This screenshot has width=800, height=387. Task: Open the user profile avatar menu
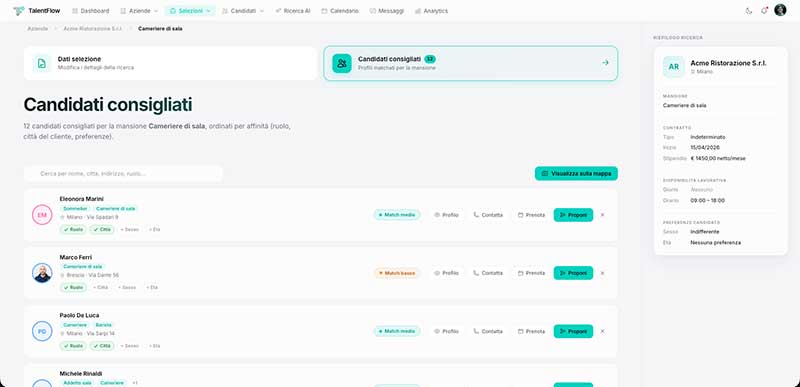[x=780, y=10]
